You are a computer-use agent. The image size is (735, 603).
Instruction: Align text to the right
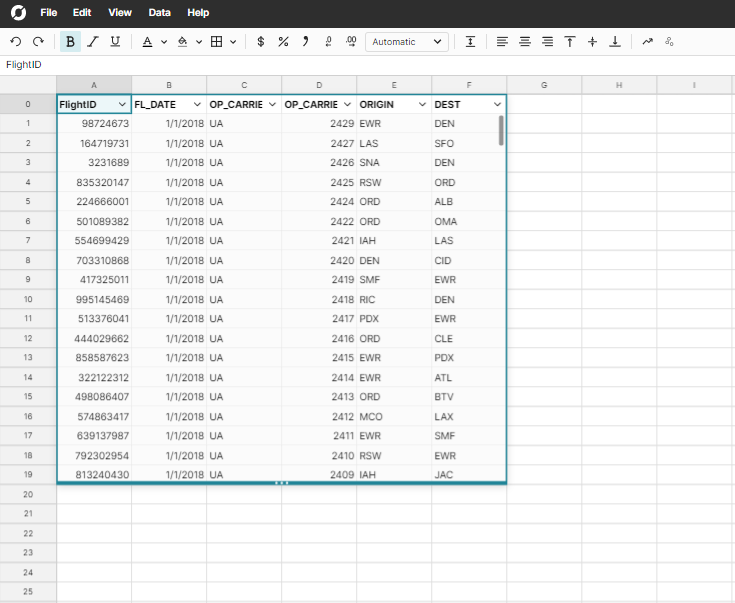547,41
